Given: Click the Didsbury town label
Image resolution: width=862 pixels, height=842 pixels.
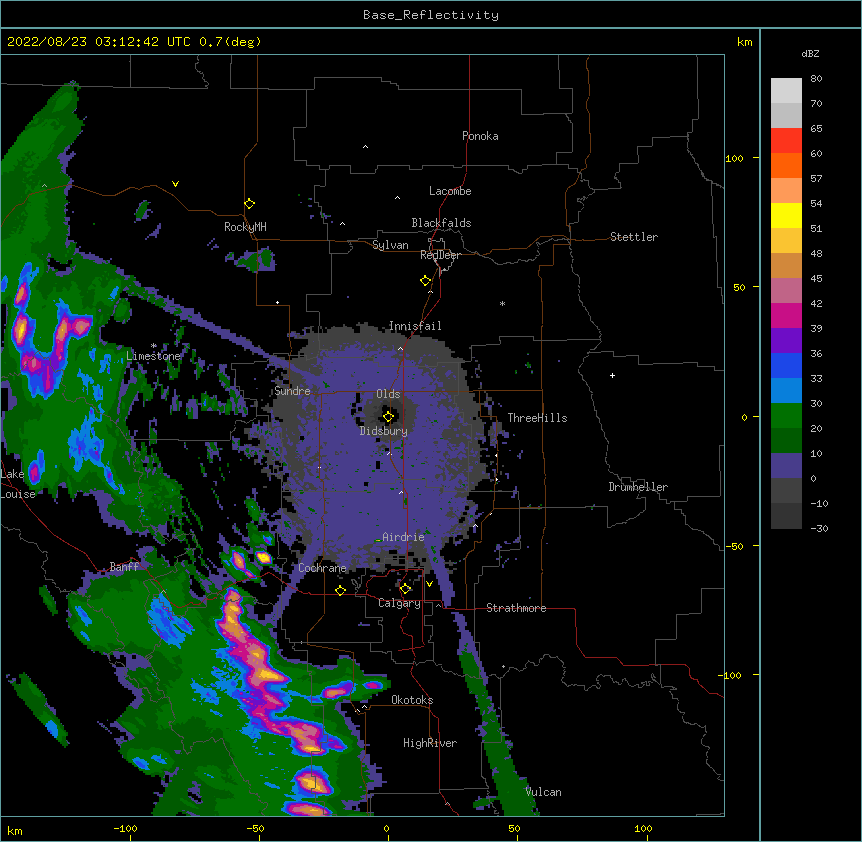Looking at the screenshot, I should [384, 431].
